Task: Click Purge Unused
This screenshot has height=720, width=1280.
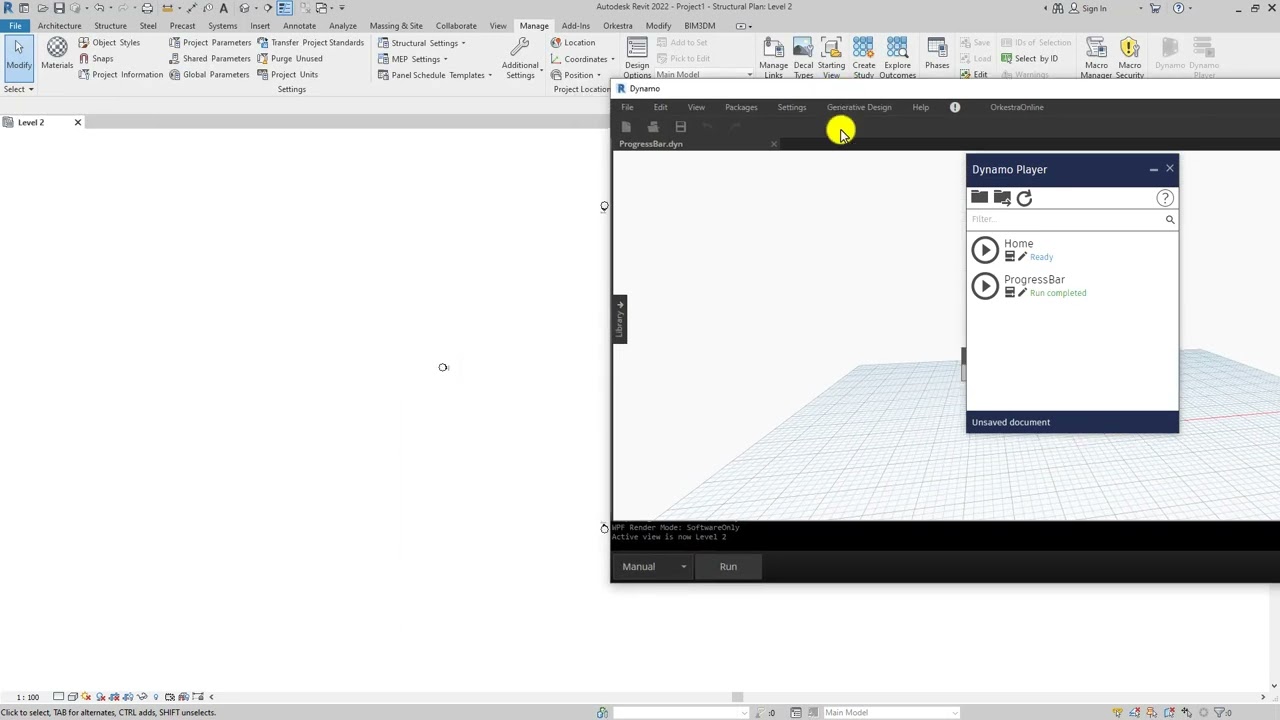Action: (x=289, y=59)
